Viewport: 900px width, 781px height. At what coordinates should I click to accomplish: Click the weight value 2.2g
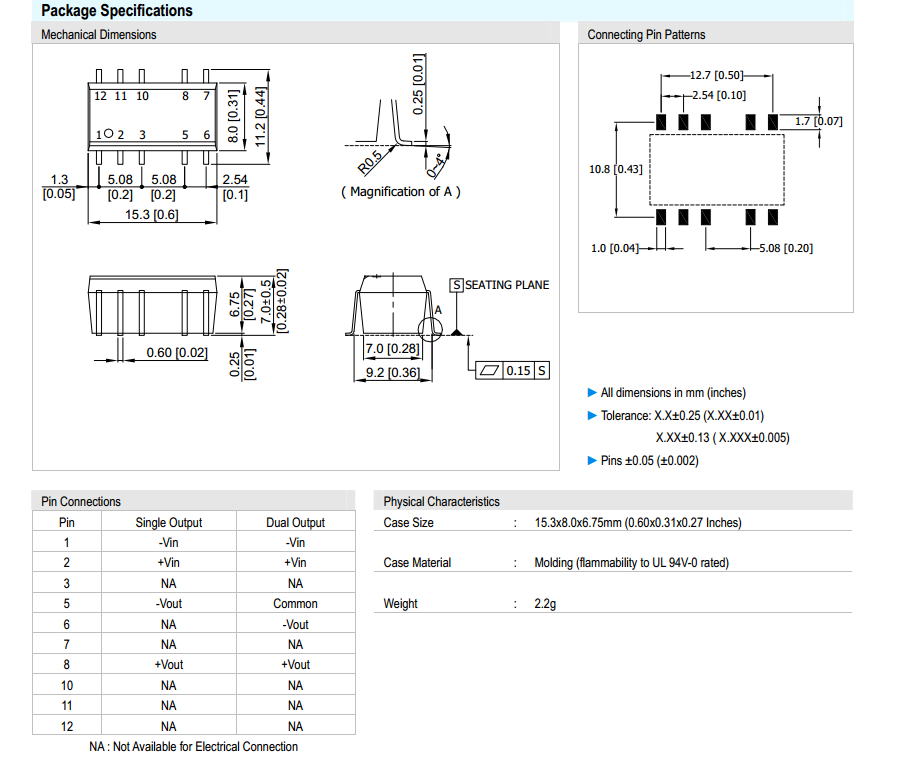click(x=545, y=604)
